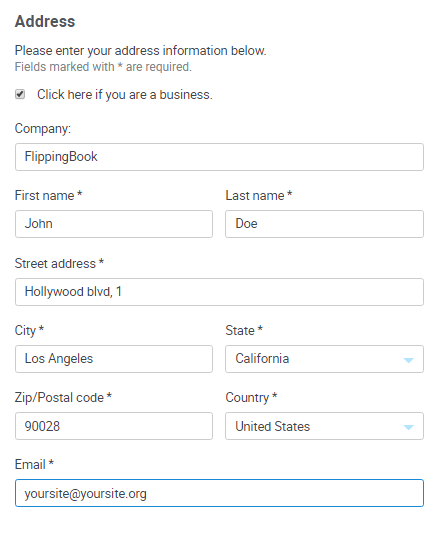Click the blue arrow in the Country dropdown
This screenshot has height=556, width=448.
point(409,427)
